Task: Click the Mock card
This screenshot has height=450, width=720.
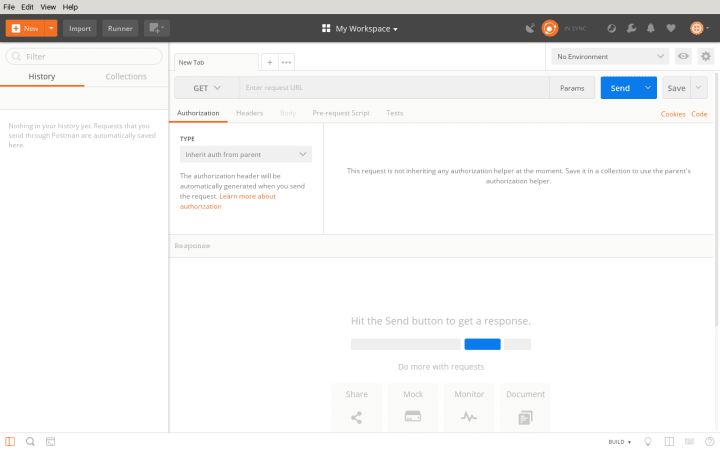Action: pos(413,407)
